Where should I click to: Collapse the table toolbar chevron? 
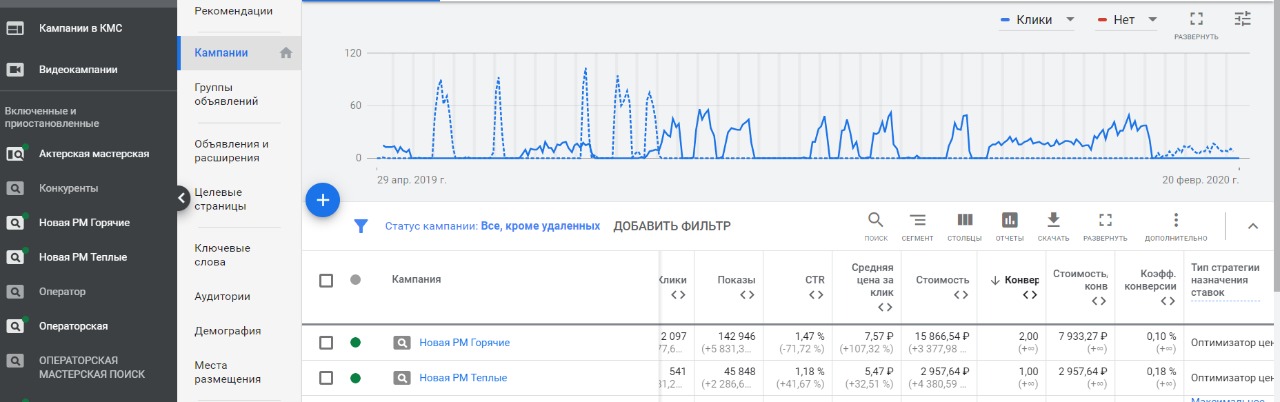click(x=1253, y=226)
